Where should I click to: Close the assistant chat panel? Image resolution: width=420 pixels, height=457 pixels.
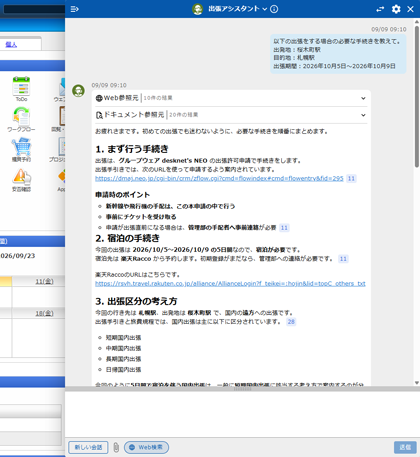[x=410, y=9]
